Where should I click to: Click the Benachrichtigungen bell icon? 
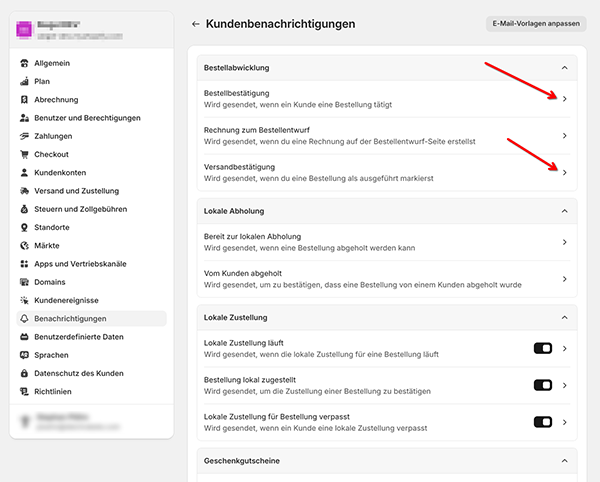tap(24, 318)
